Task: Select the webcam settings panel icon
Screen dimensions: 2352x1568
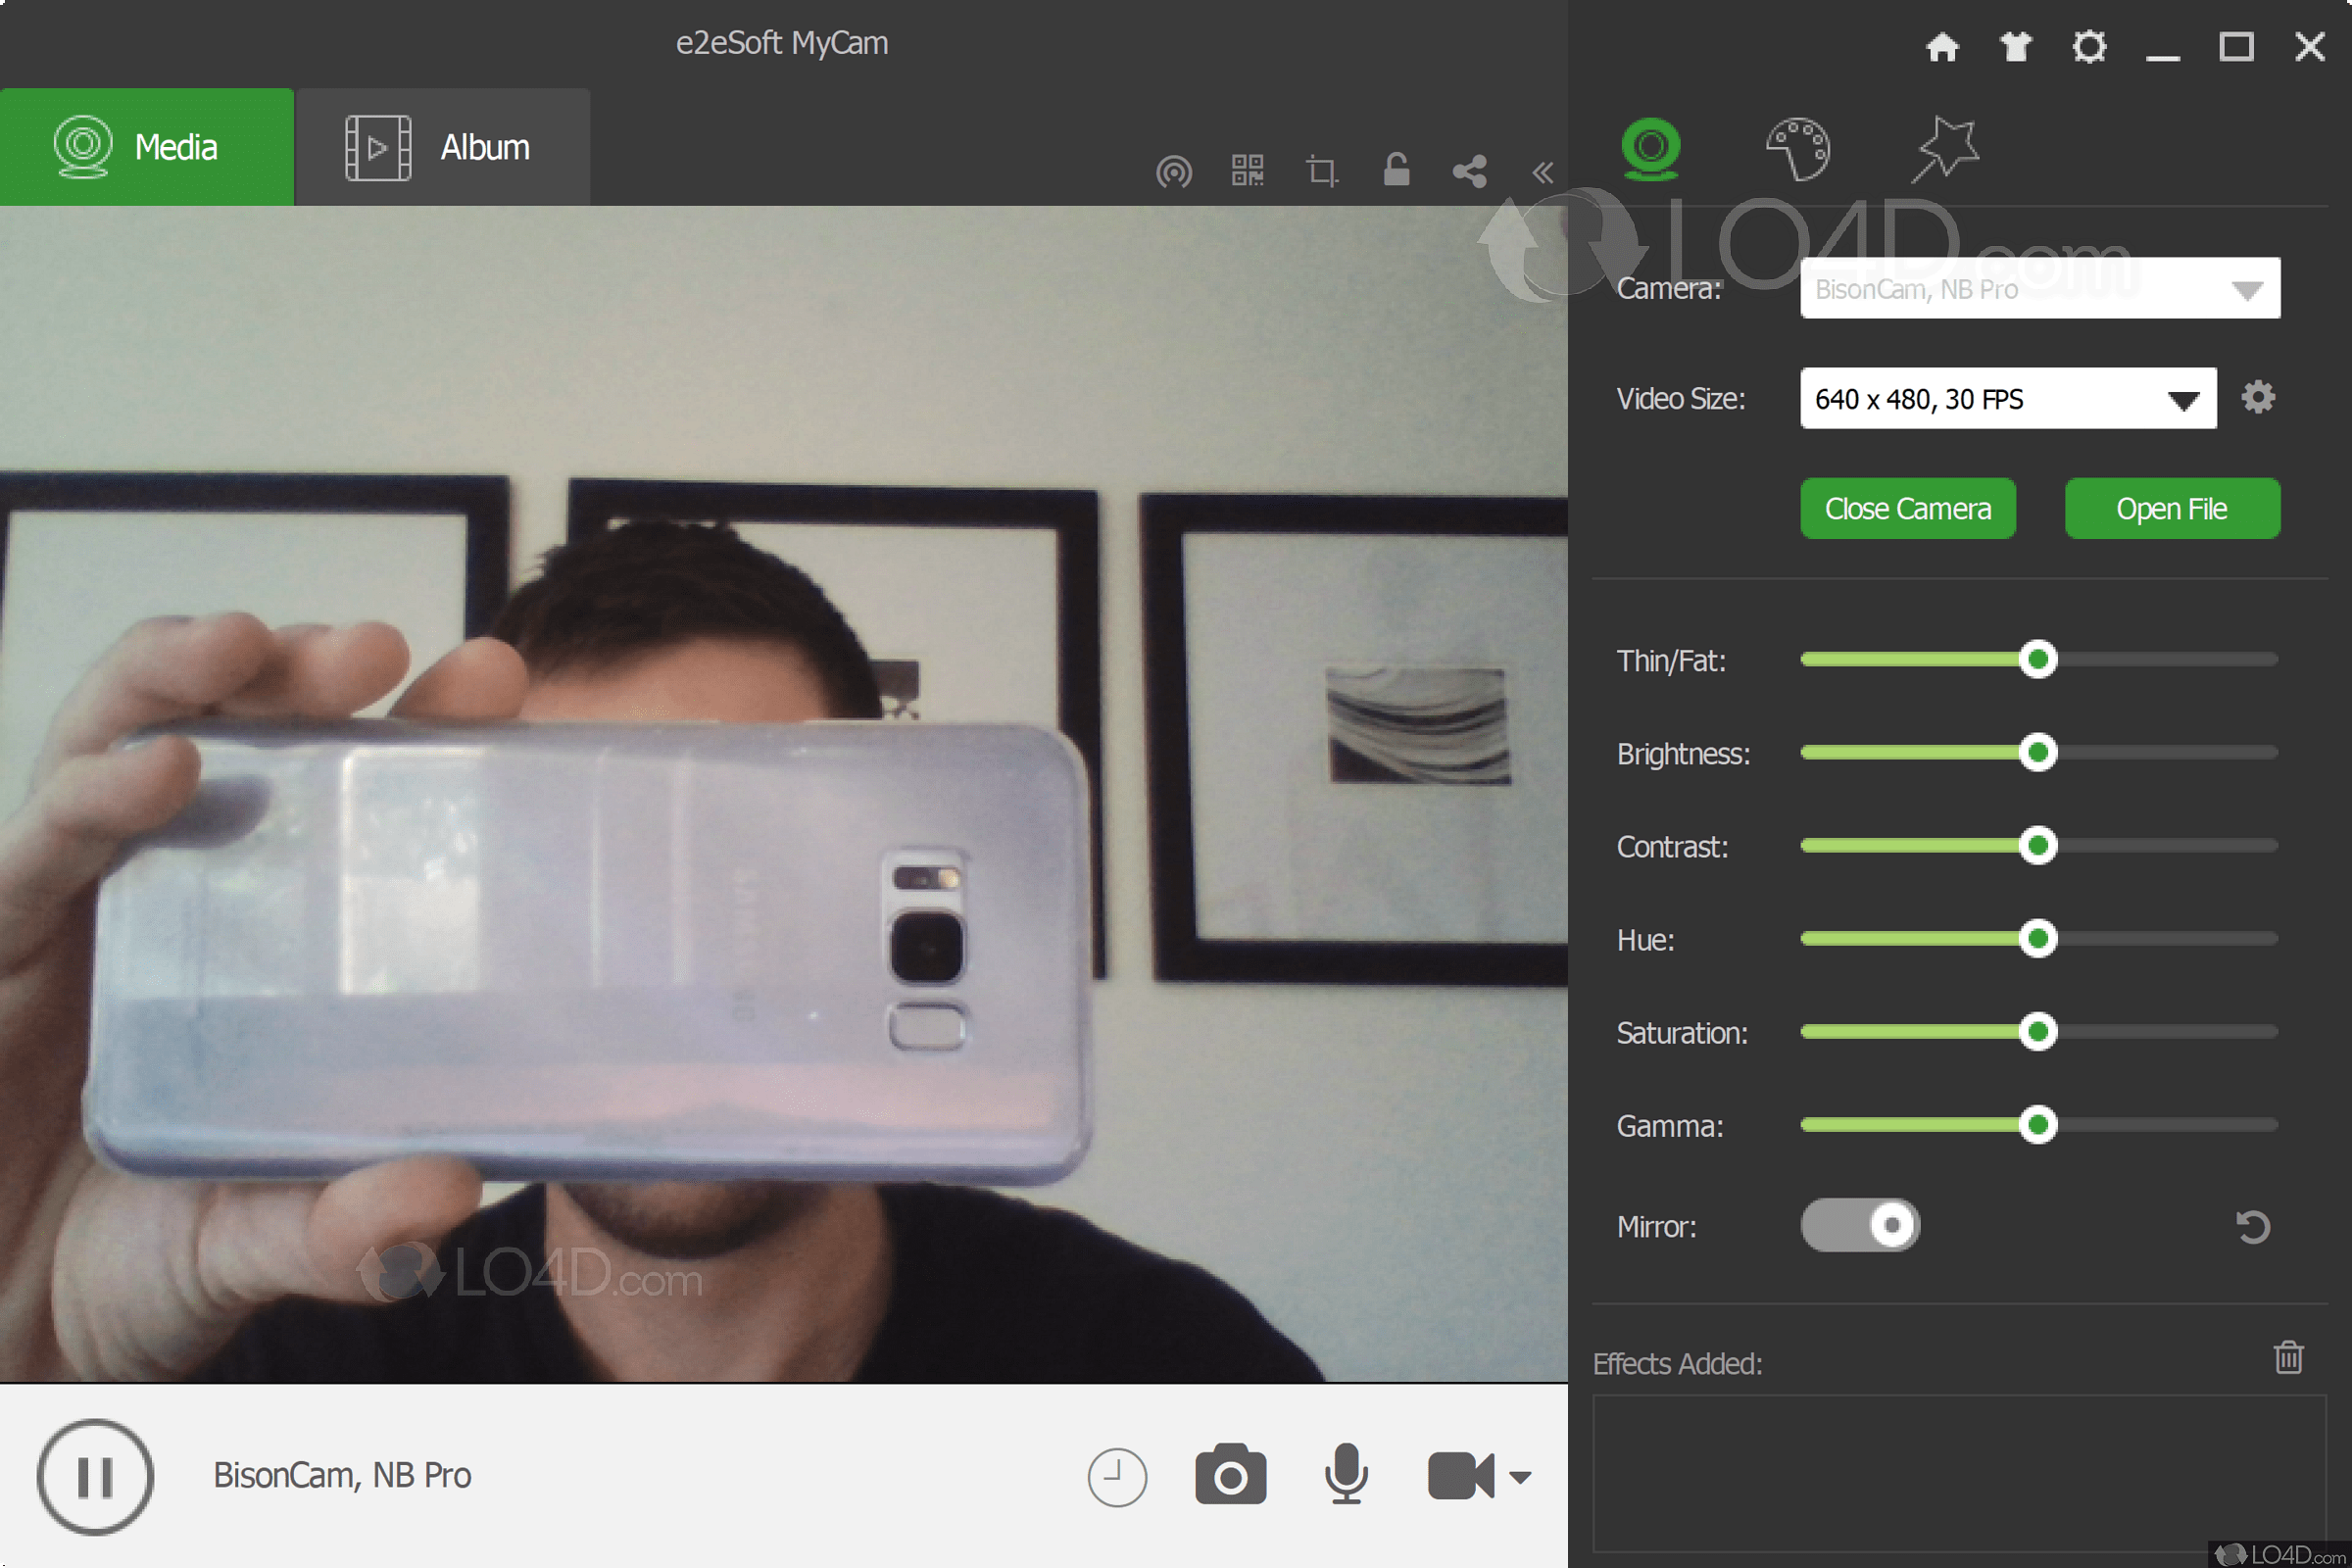Action: click(x=1654, y=148)
